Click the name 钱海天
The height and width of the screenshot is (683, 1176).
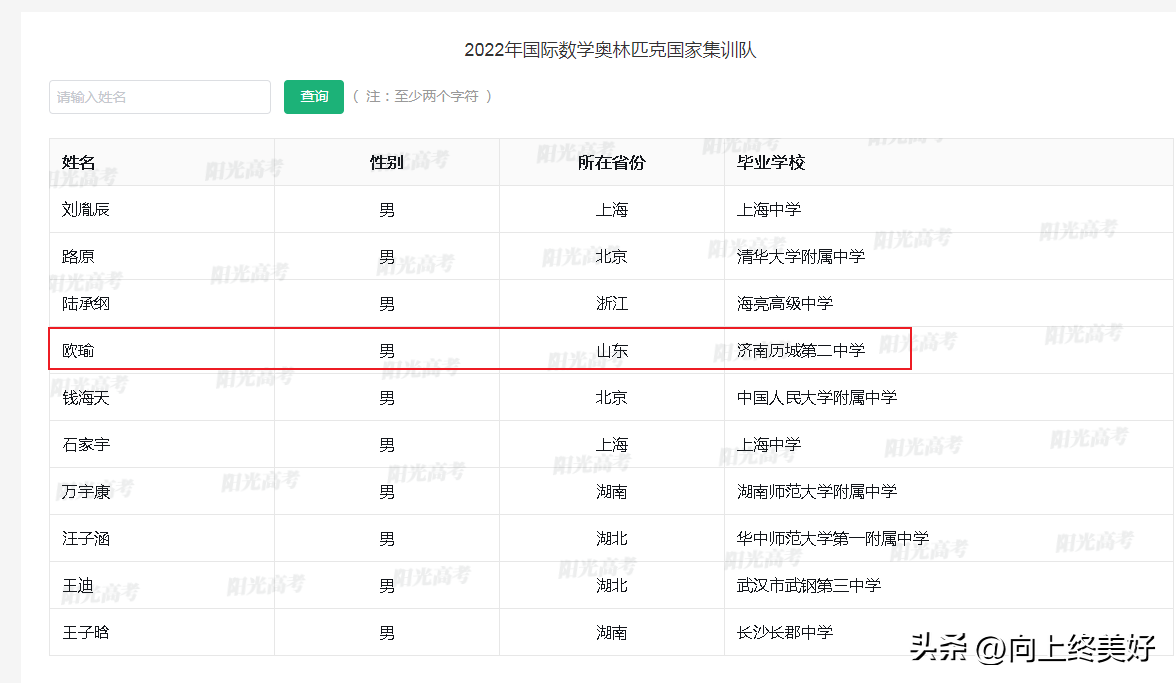click(x=87, y=398)
